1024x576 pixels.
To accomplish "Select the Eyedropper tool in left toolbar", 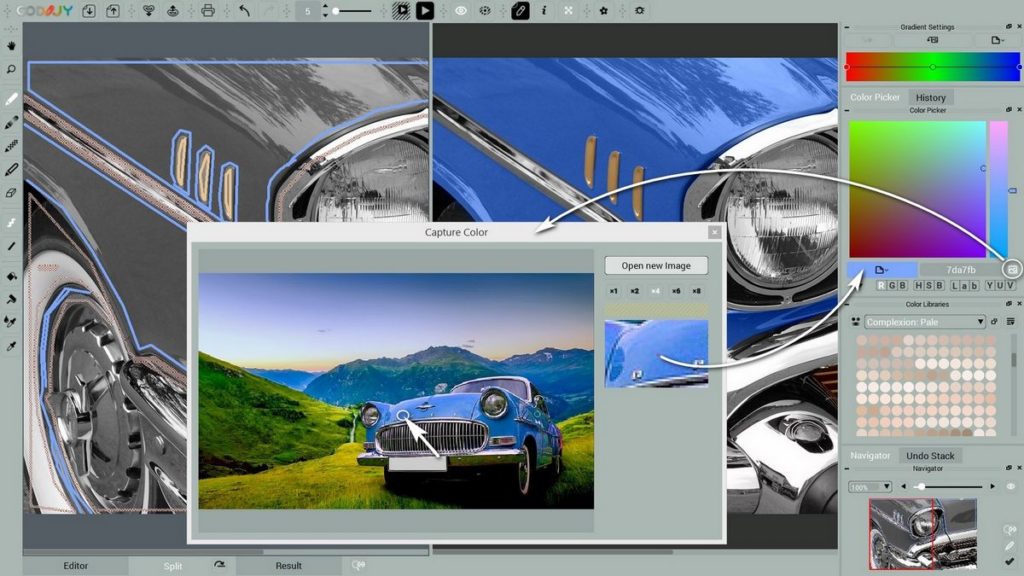I will [x=12, y=346].
